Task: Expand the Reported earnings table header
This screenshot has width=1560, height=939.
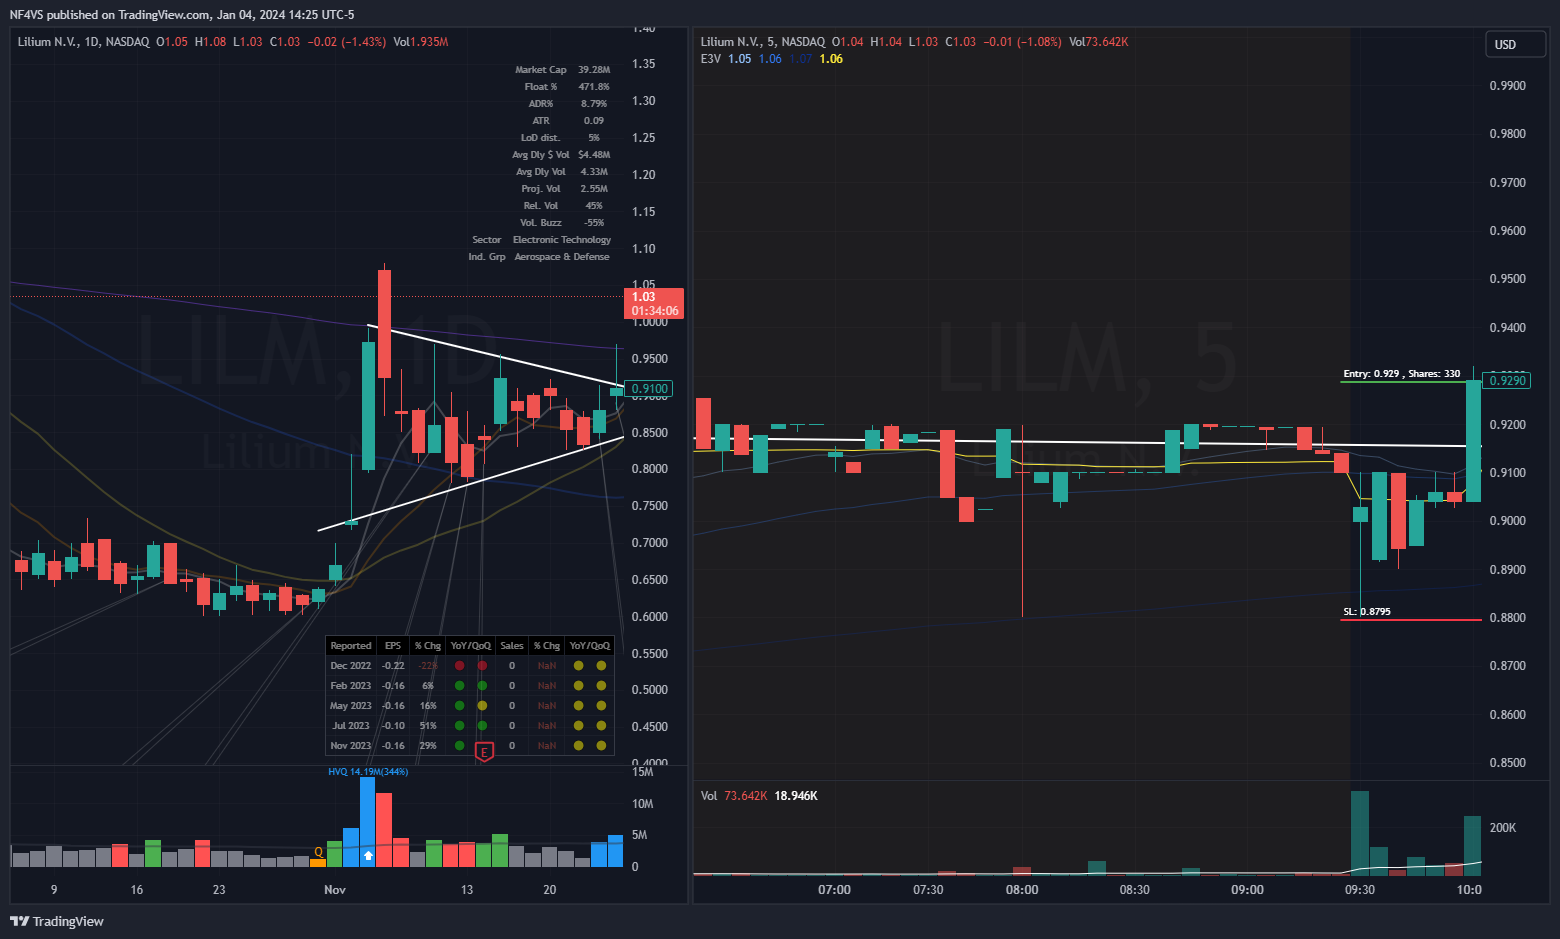Action: point(351,645)
